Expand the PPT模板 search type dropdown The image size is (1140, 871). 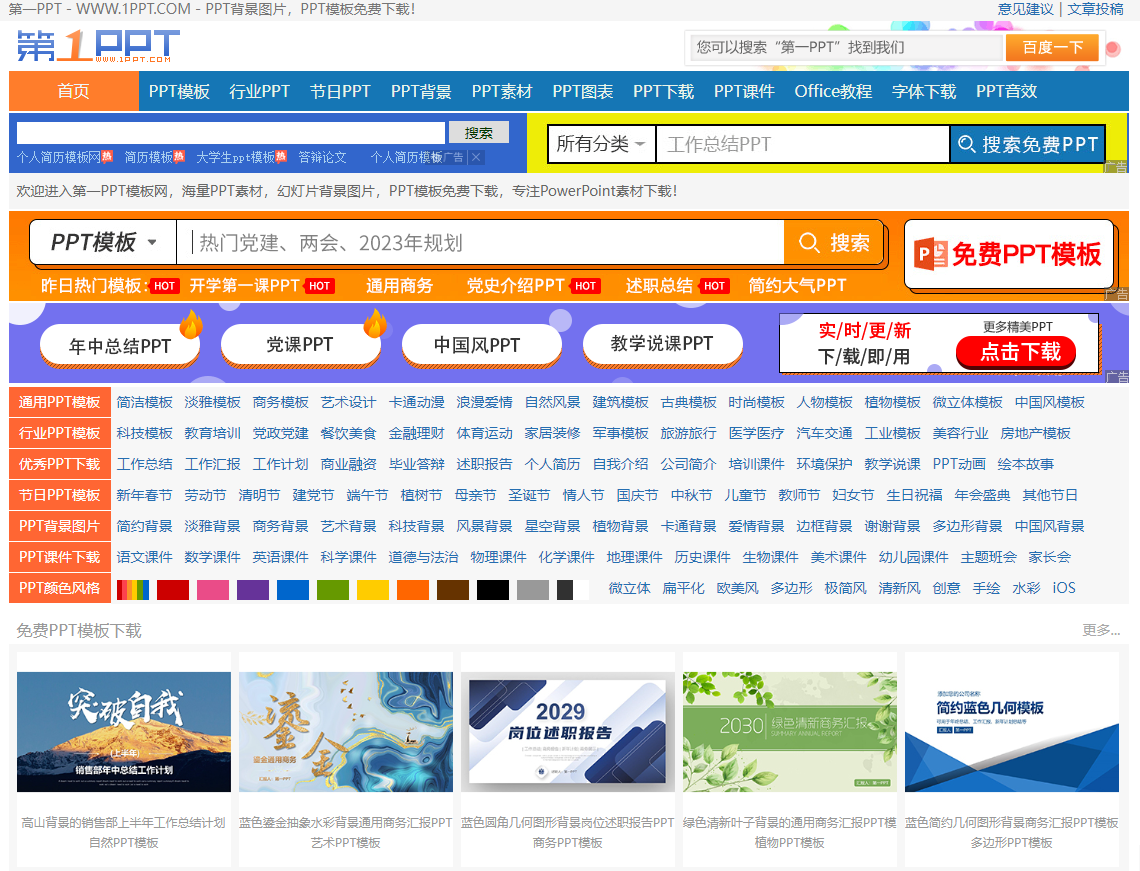click(104, 243)
